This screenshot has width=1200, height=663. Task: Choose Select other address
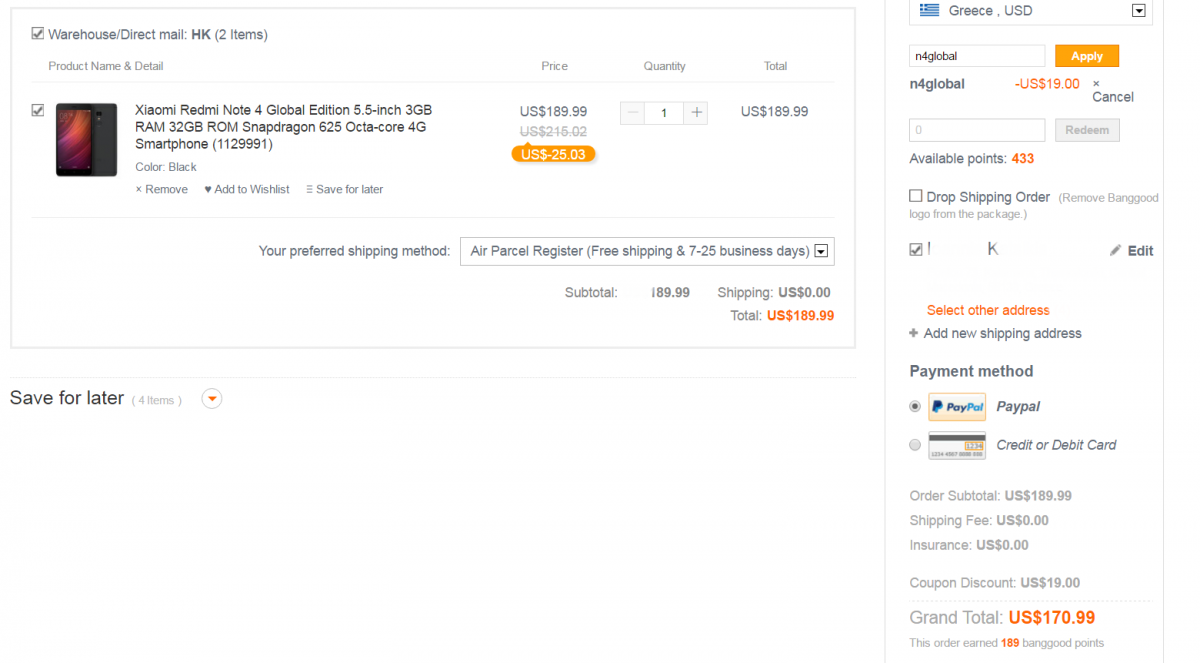point(988,310)
